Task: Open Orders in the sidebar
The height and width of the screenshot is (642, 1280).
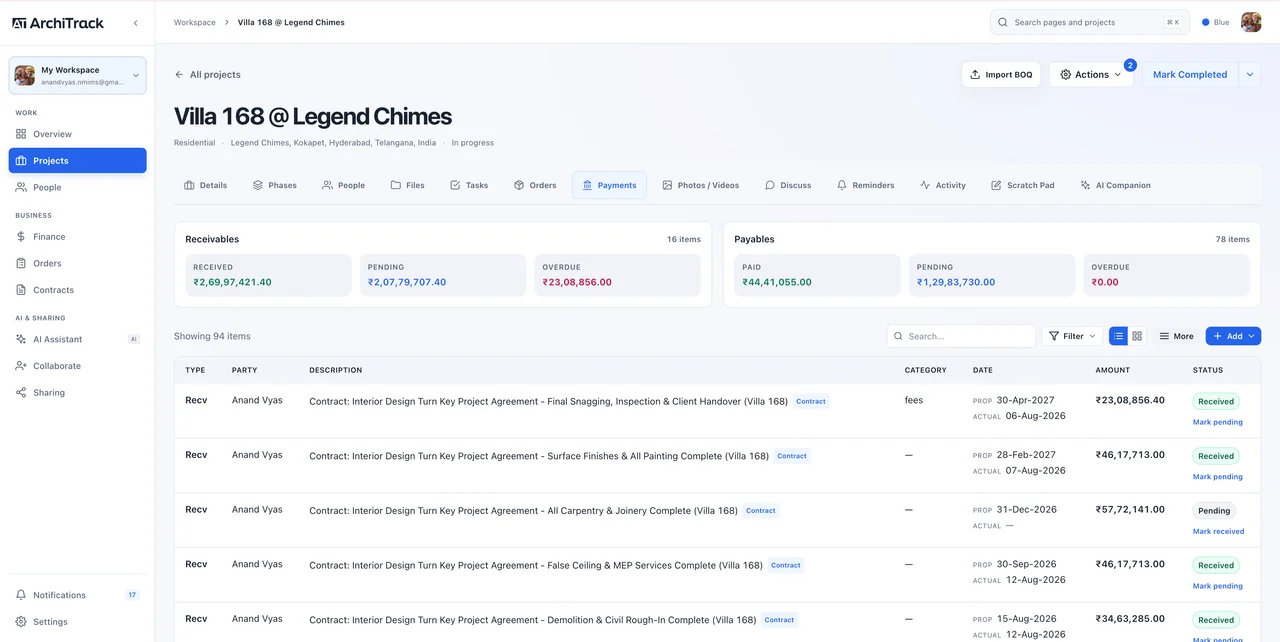Action: 78,263
